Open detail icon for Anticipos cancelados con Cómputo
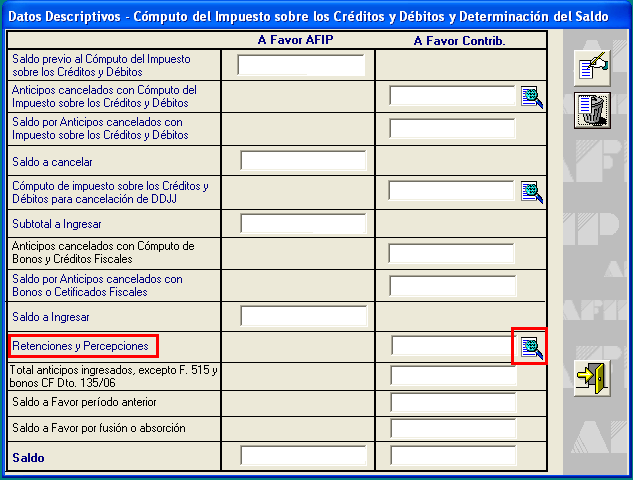Screen dimensions: 633x480 pos(531,97)
